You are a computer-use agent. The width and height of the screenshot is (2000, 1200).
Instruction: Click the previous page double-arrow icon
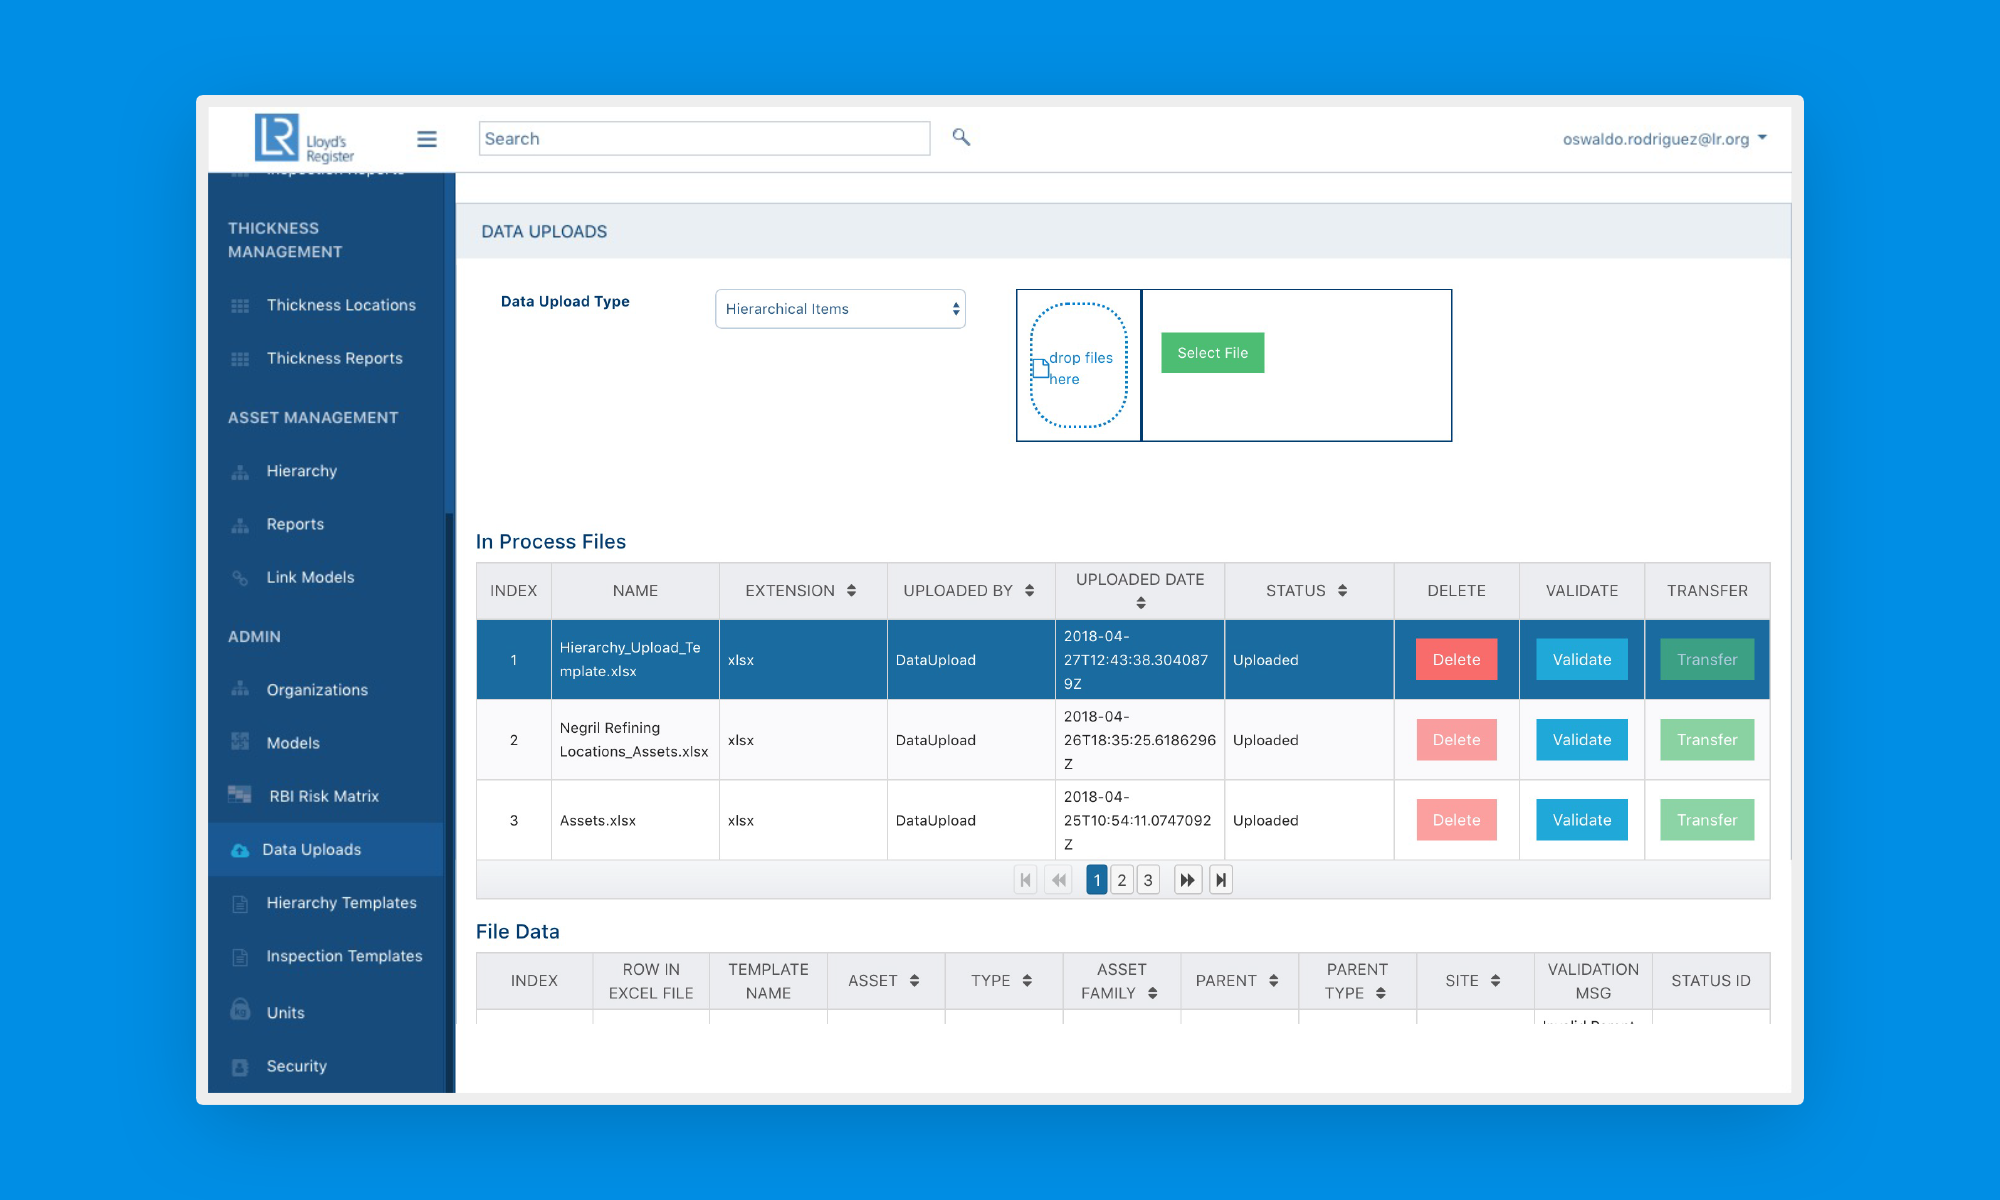[1059, 880]
